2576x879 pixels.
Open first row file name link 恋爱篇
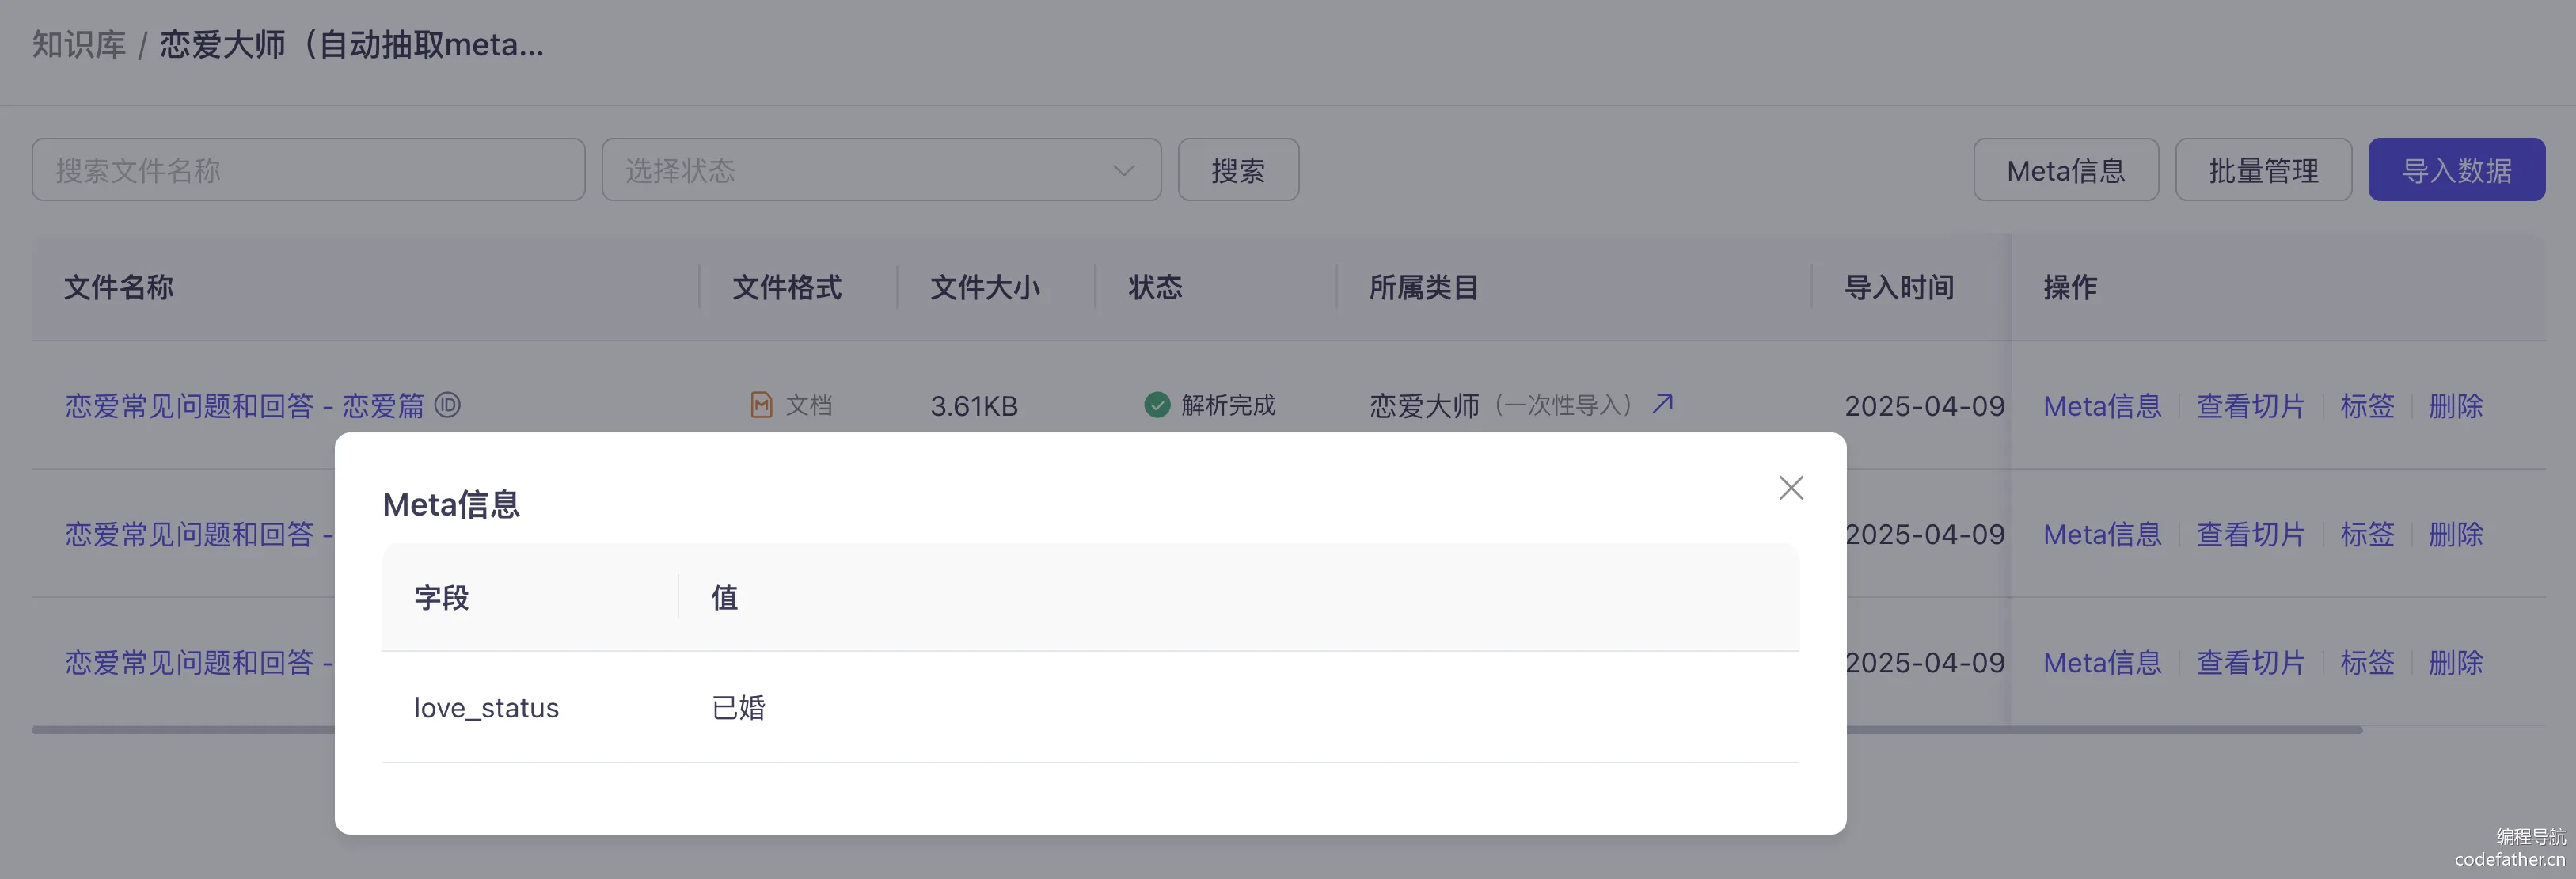coord(244,406)
